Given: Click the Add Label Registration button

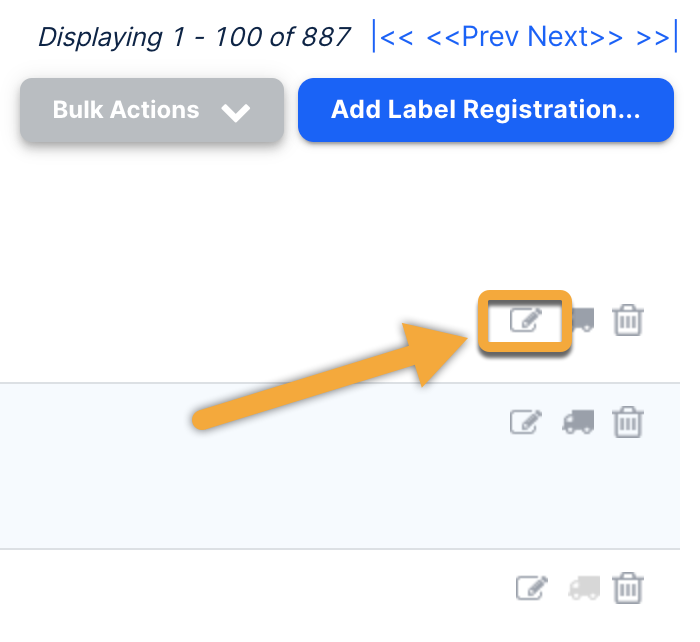Looking at the screenshot, I should (x=485, y=110).
